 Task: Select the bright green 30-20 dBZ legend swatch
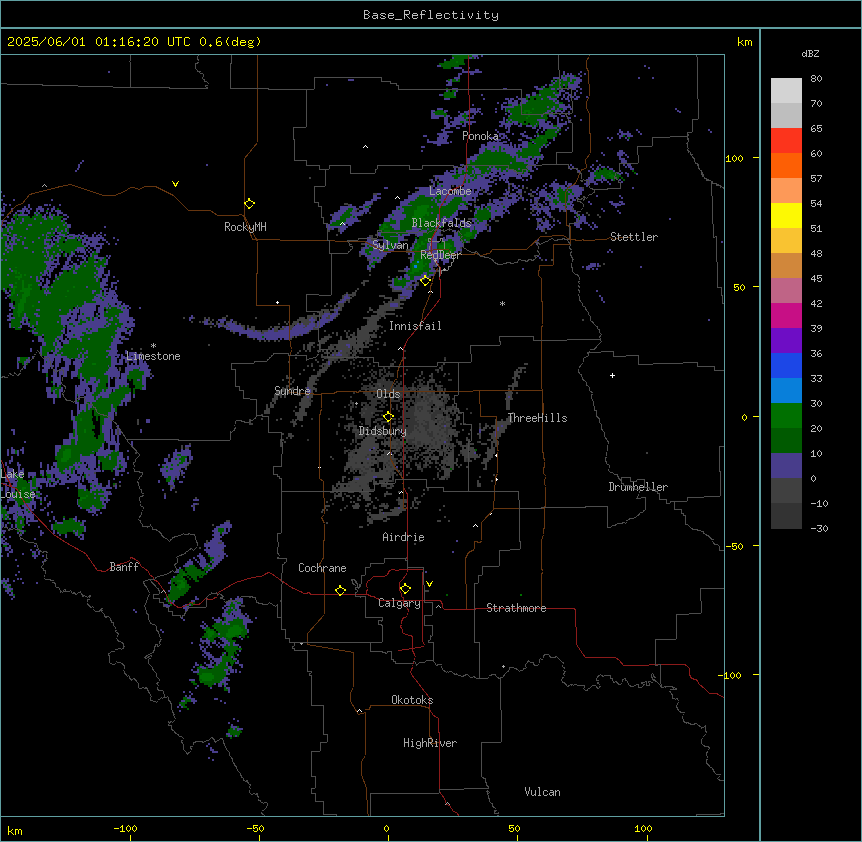tap(786, 416)
